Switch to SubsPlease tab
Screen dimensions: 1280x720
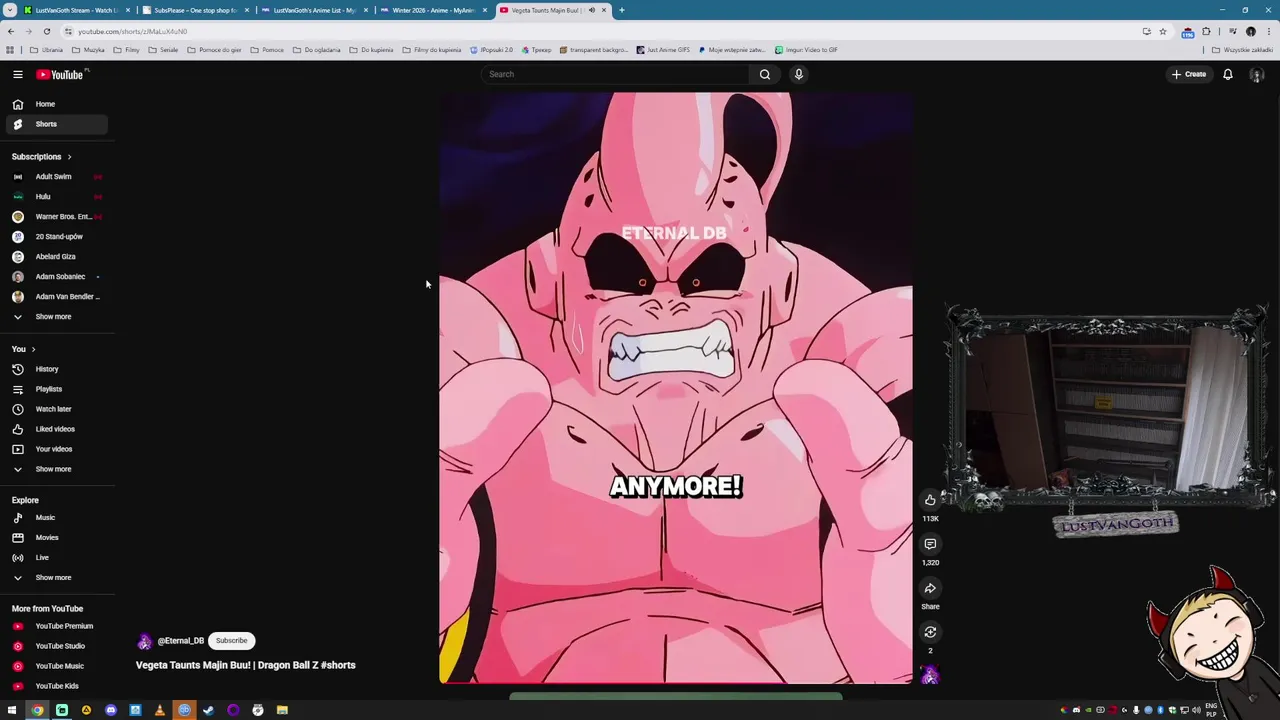pos(195,10)
